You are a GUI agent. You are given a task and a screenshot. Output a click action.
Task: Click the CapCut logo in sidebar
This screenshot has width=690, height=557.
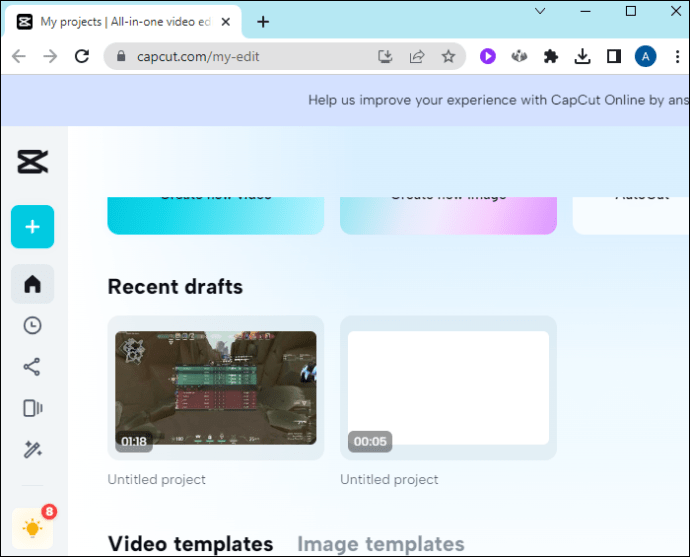tap(33, 161)
